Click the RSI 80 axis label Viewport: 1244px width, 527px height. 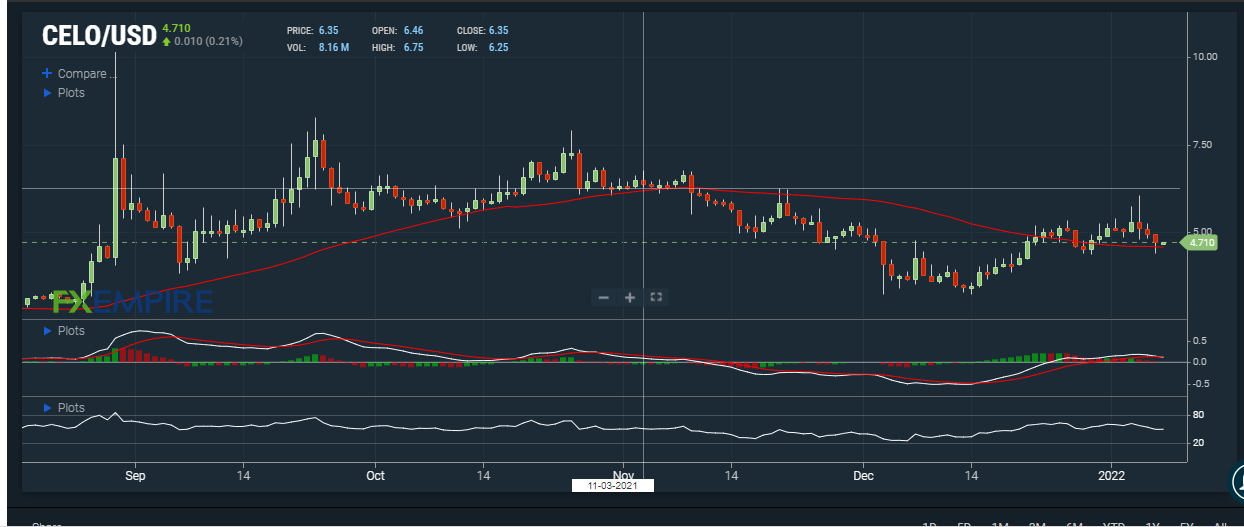1198,415
